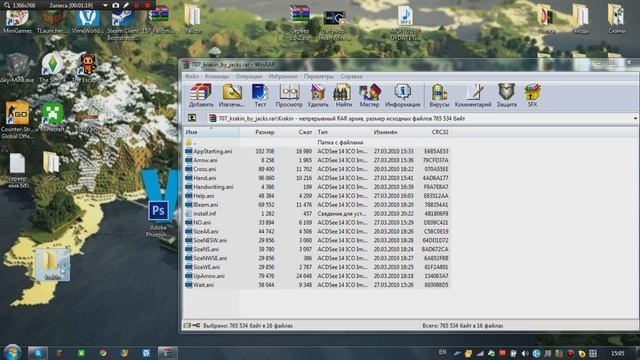The height and width of the screenshot is (360, 640).
Task: Select the NO.ani file
Action: pyautogui.click(x=316, y=222)
